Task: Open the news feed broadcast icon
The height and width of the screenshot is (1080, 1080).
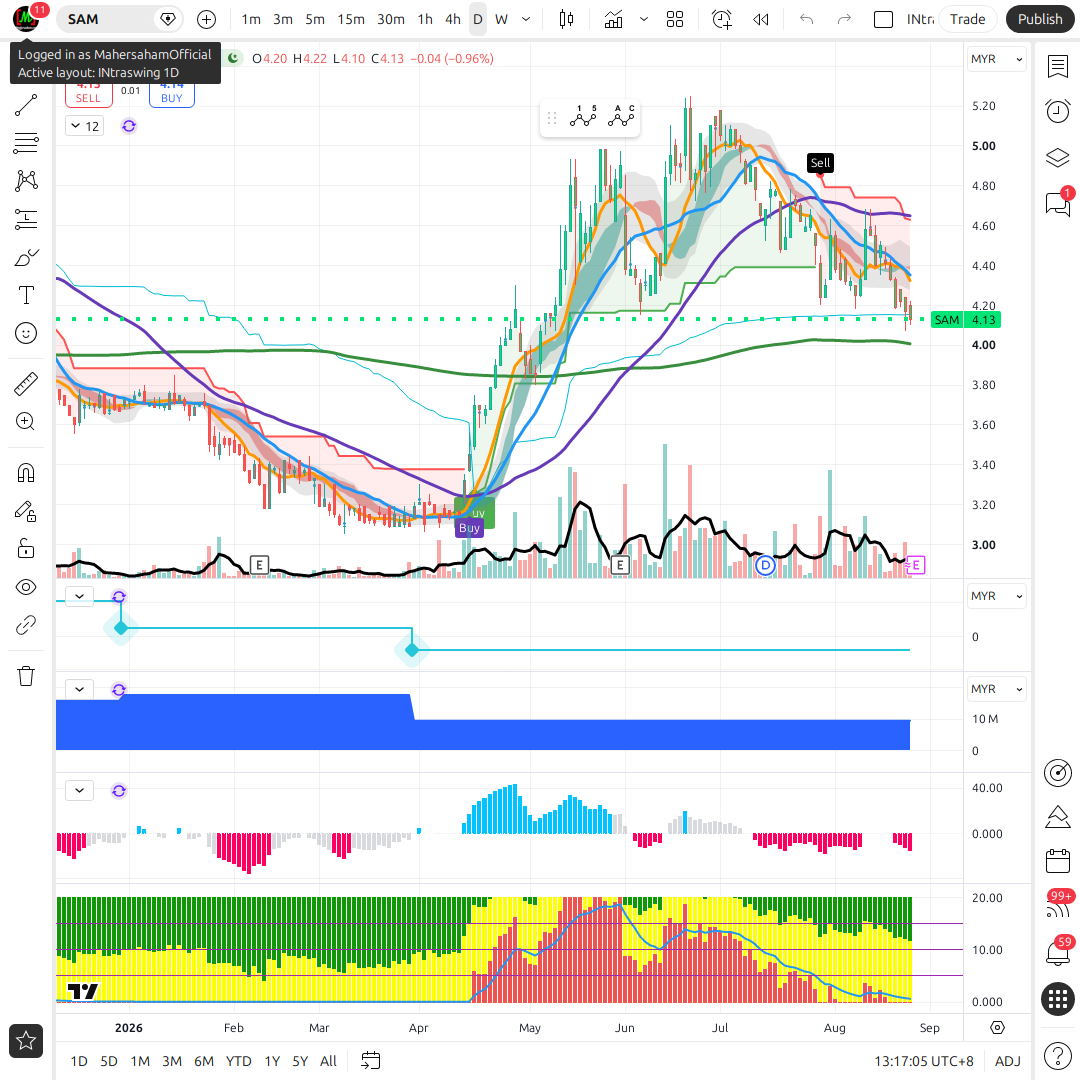Action: tap(1058, 907)
